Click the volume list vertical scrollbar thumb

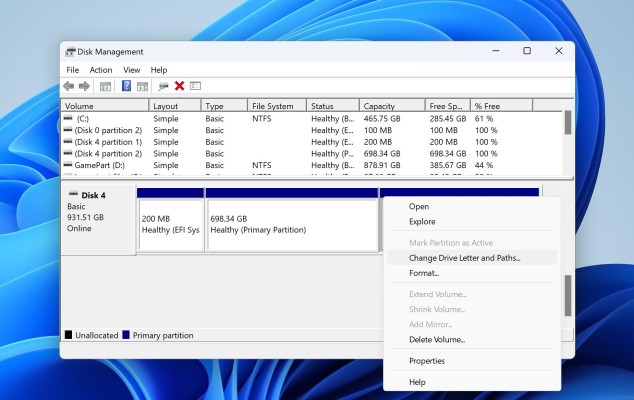[x=568, y=123]
